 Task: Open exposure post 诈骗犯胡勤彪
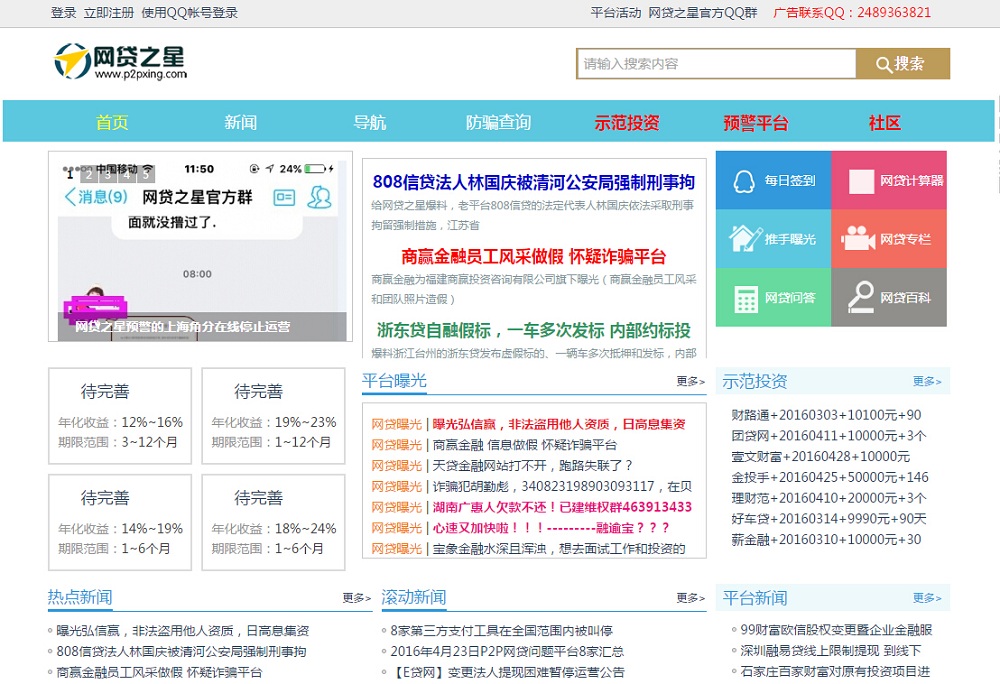(562, 486)
